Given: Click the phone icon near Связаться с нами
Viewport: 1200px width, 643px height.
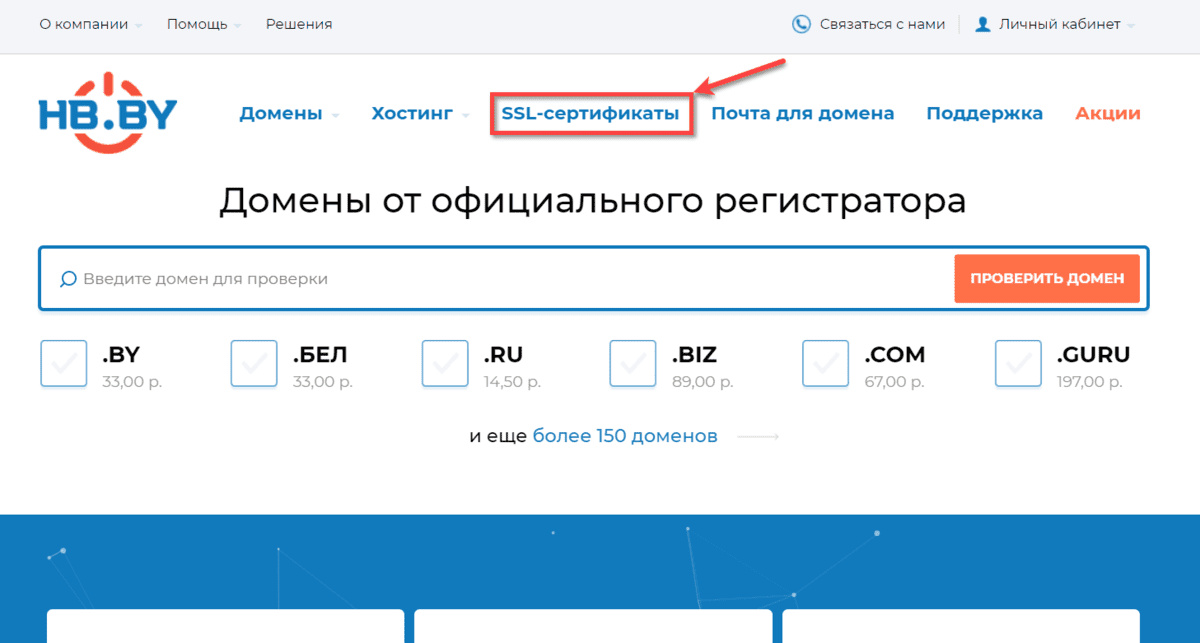Looking at the screenshot, I should pos(801,23).
